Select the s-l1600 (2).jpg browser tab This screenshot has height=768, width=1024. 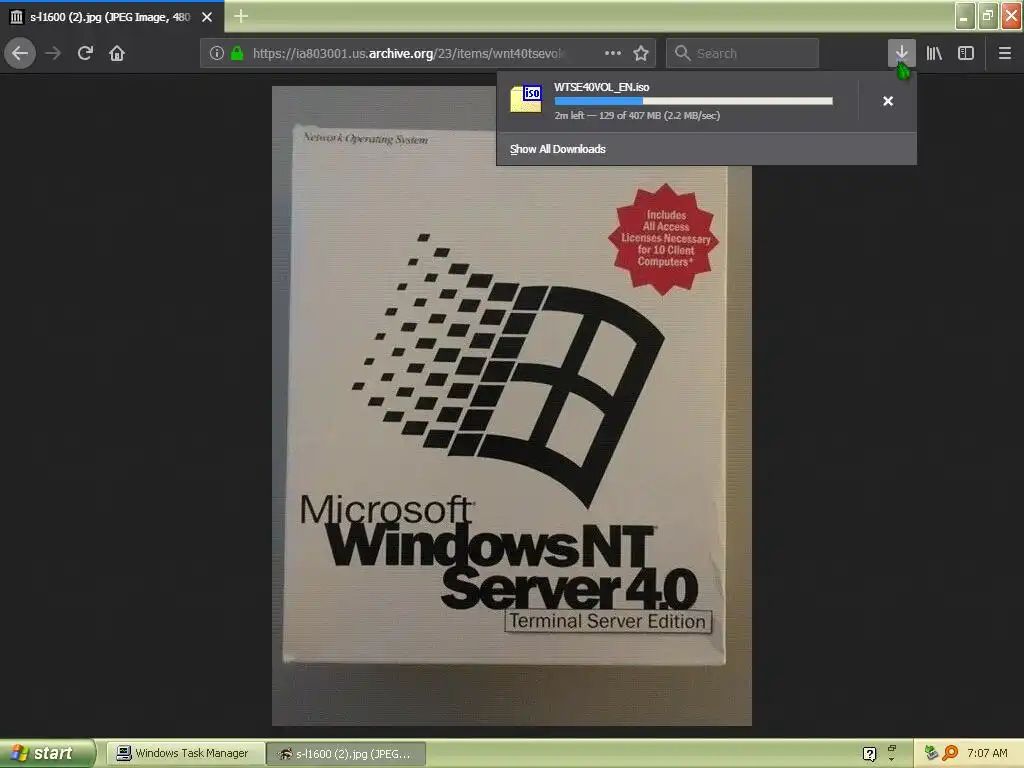pyautogui.click(x=112, y=17)
